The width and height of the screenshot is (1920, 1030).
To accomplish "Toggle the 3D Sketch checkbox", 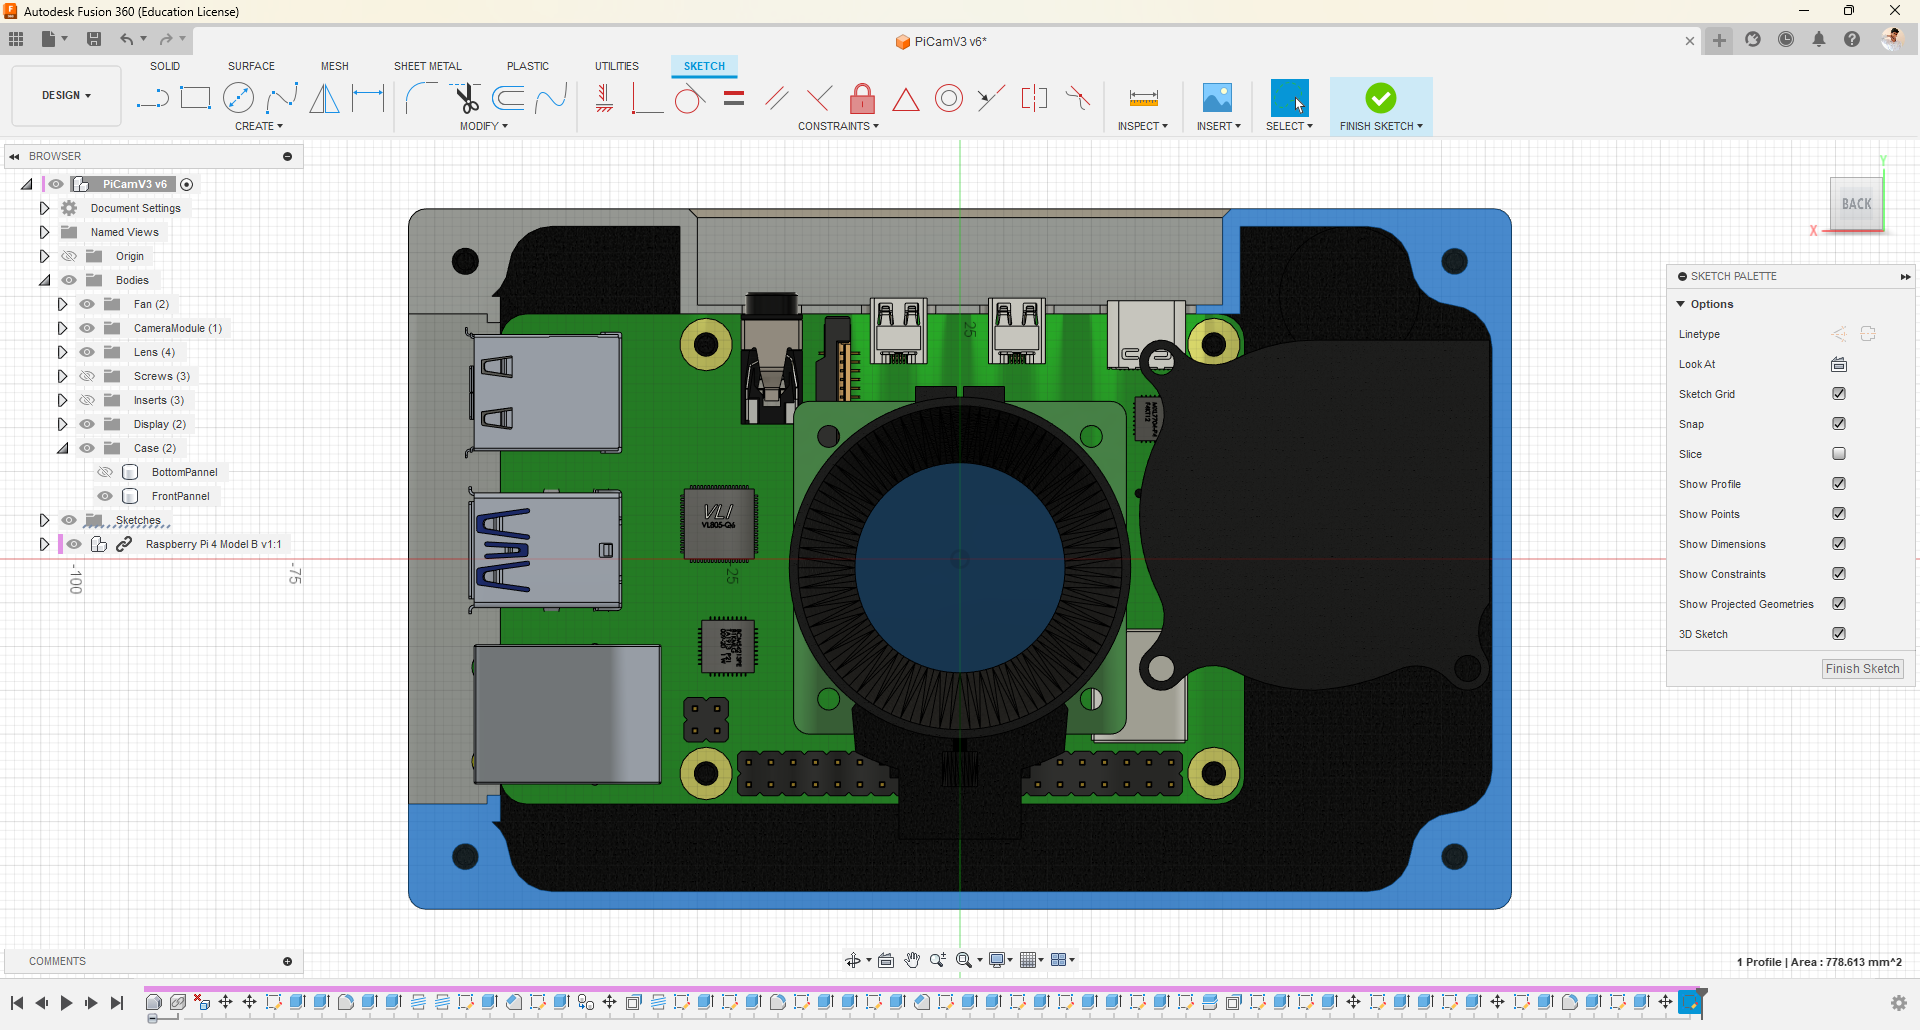I will tap(1839, 634).
